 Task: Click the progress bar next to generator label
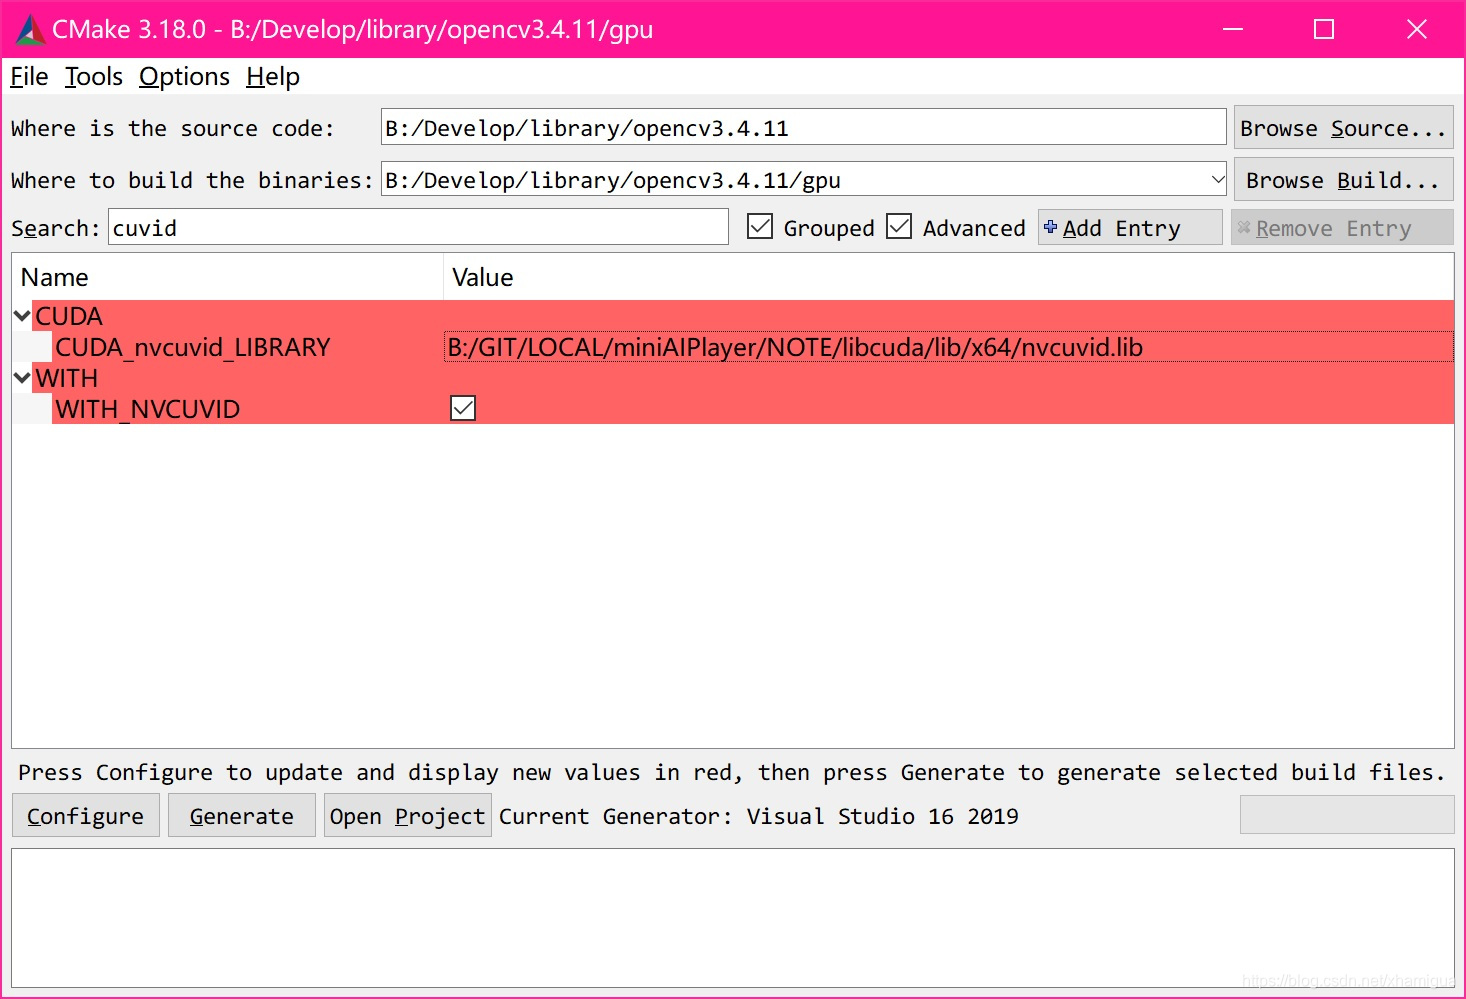pos(1347,815)
